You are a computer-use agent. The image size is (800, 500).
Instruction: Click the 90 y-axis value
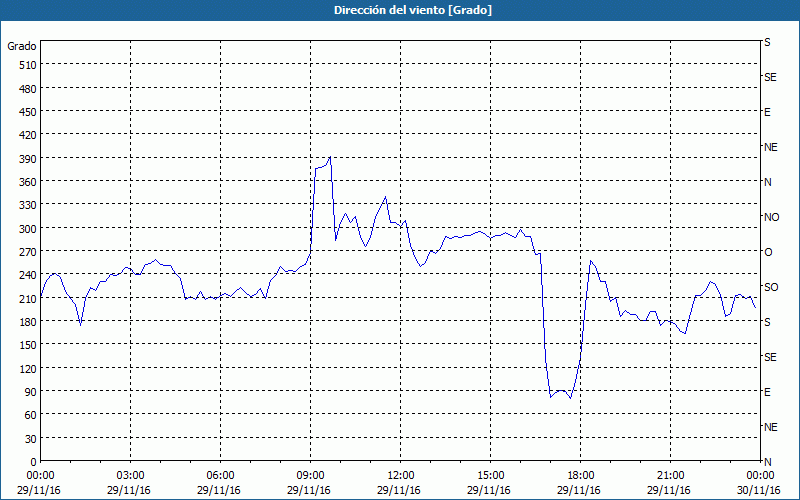point(31,392)
